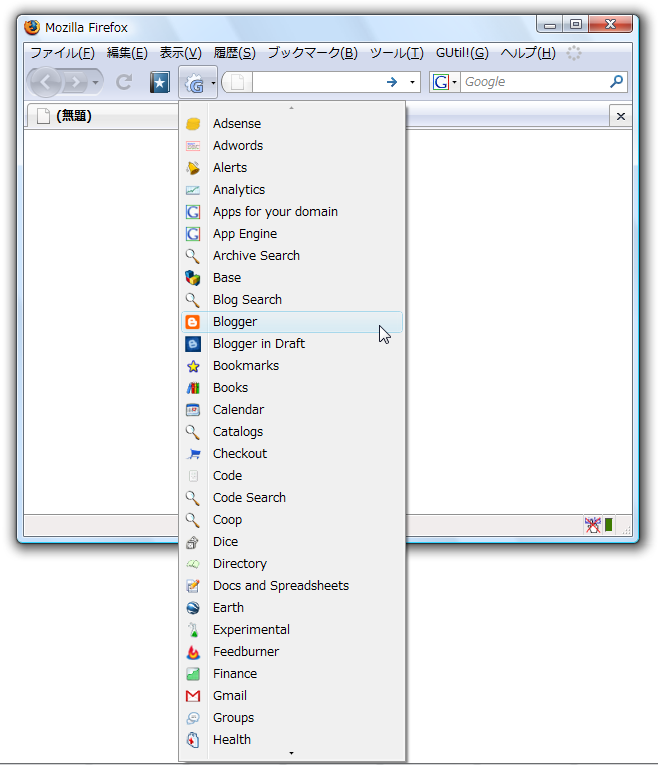The image size is (658, 765).
Task: Click the scroll-up arrow atop the GUtil menu
Action: click(x=291, y=107)
